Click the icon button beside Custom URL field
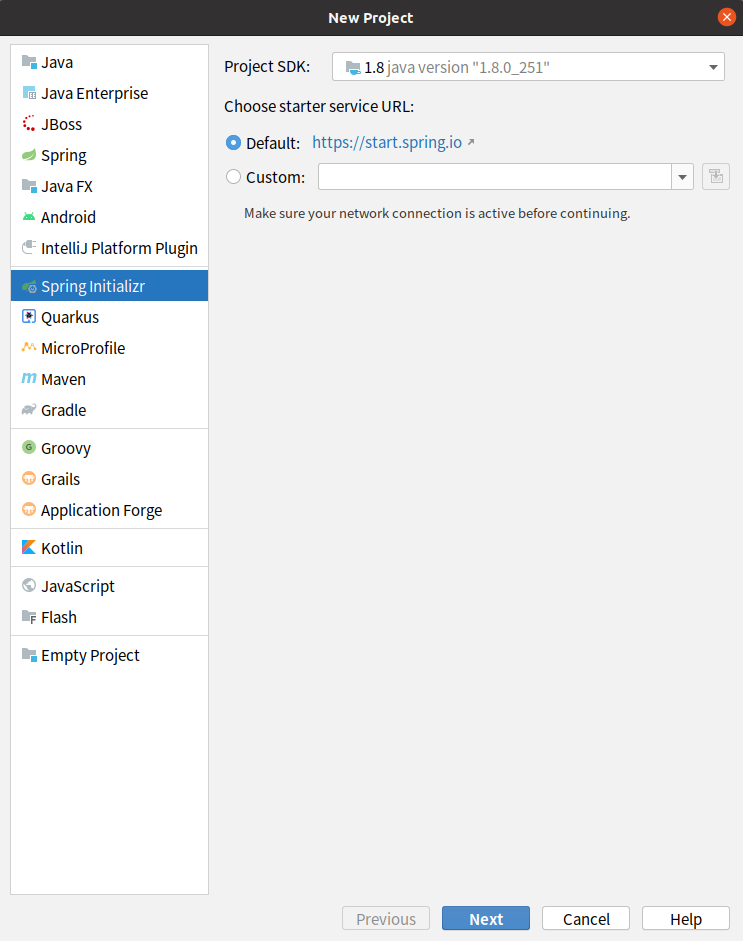 pyautogui.click(x=715, y=177)
